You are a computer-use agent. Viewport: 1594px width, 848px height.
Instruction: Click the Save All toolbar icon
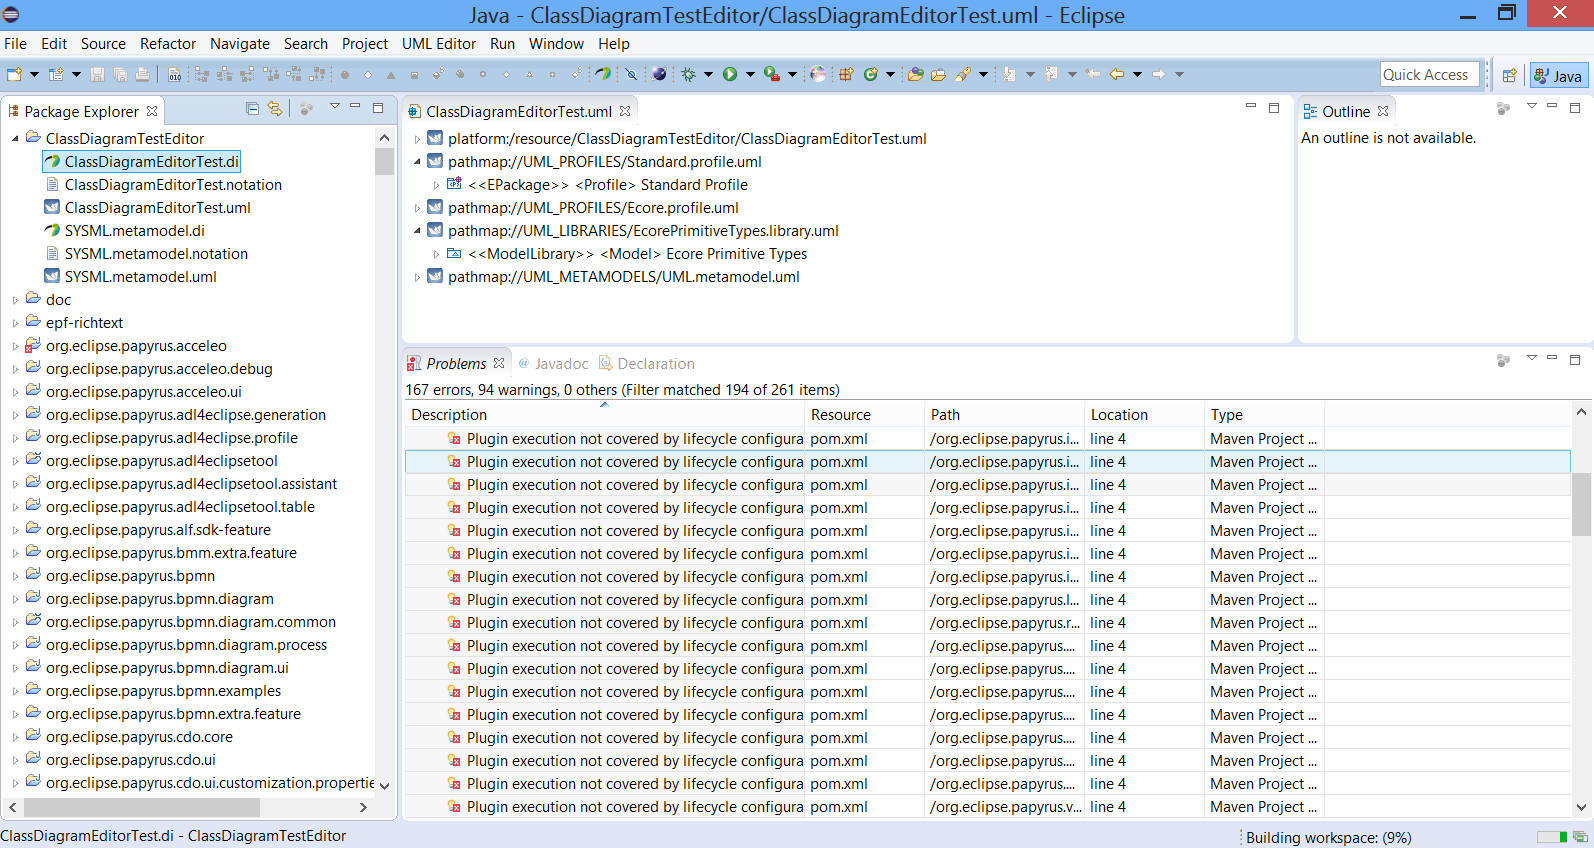point(120,74)
